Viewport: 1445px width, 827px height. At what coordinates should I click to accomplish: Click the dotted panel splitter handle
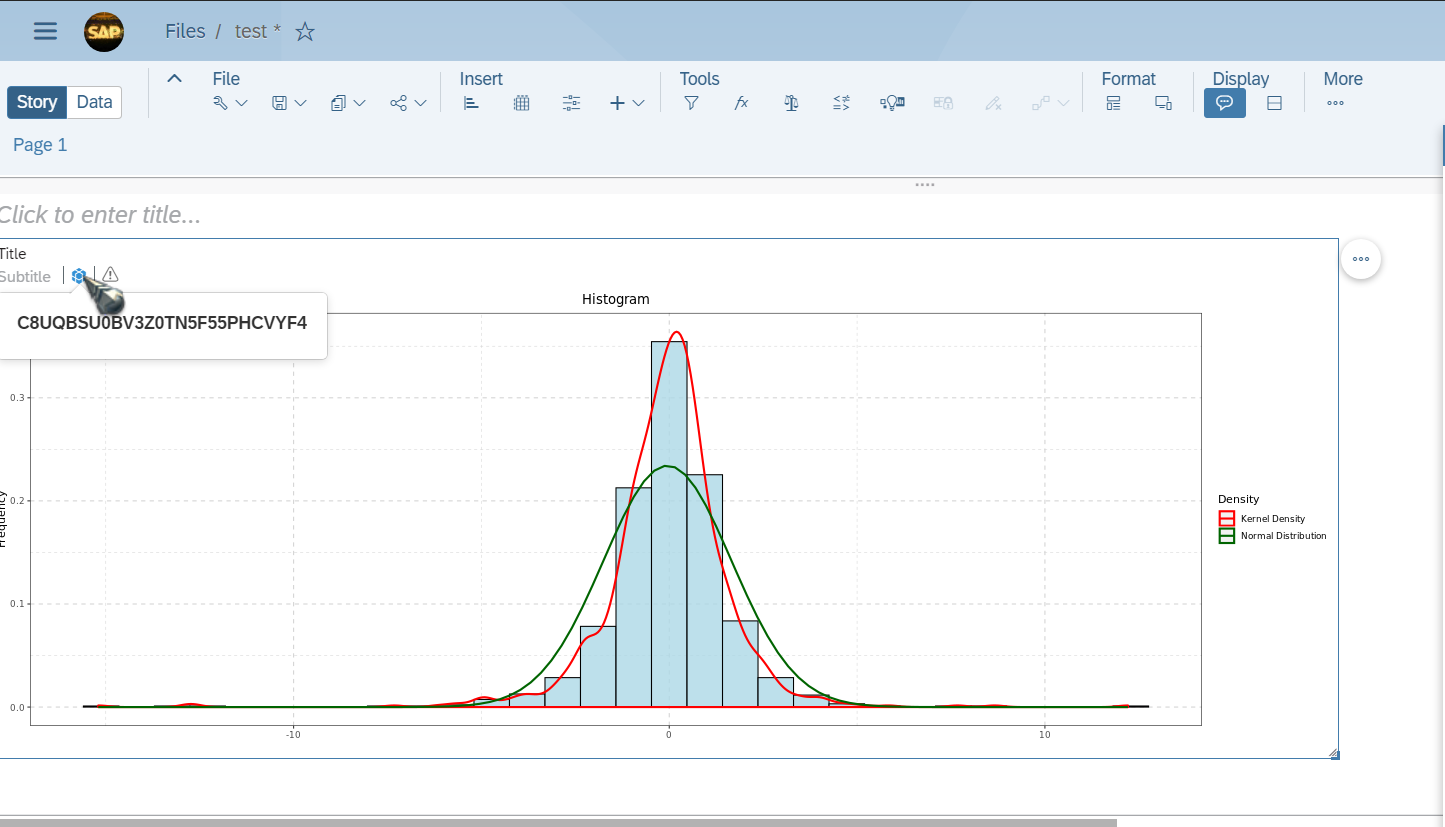coord(925,185)
